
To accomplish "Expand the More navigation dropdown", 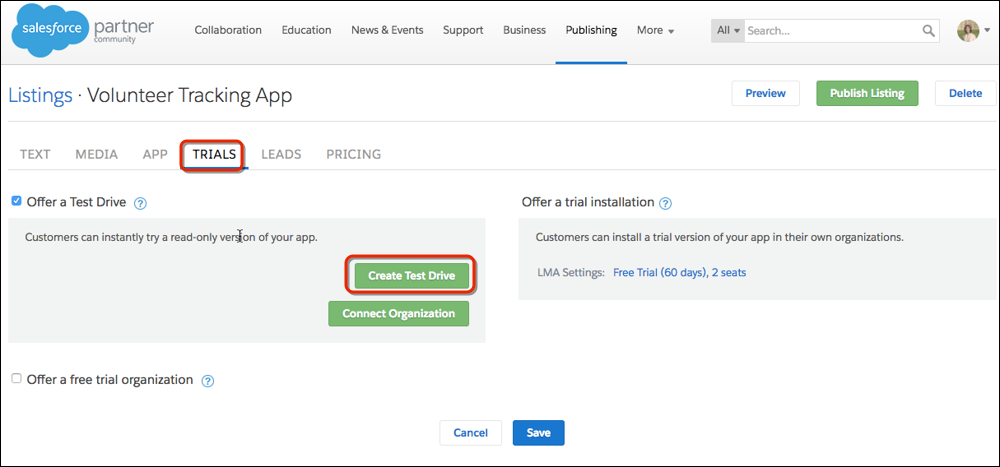I will coord(655,30).
